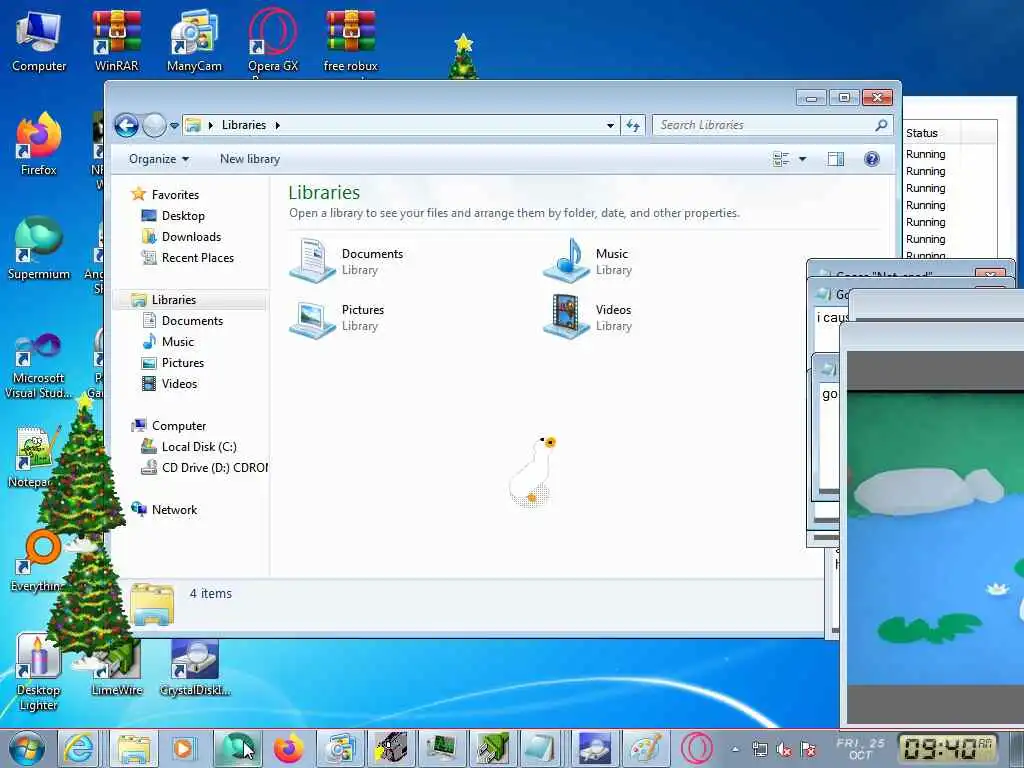Expand the root arrow before Libraries in address bar
Viewport: 1024px width, 768px height.
click(210, 125)
